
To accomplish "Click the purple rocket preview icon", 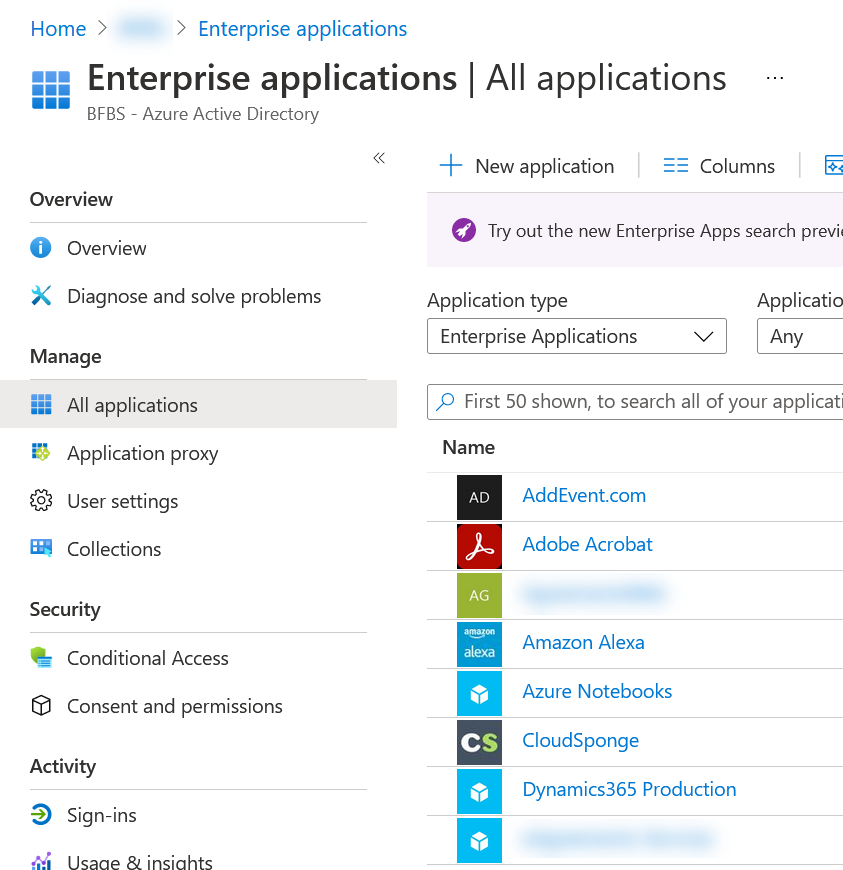I will pyautogui.click(x=464, y=230).
